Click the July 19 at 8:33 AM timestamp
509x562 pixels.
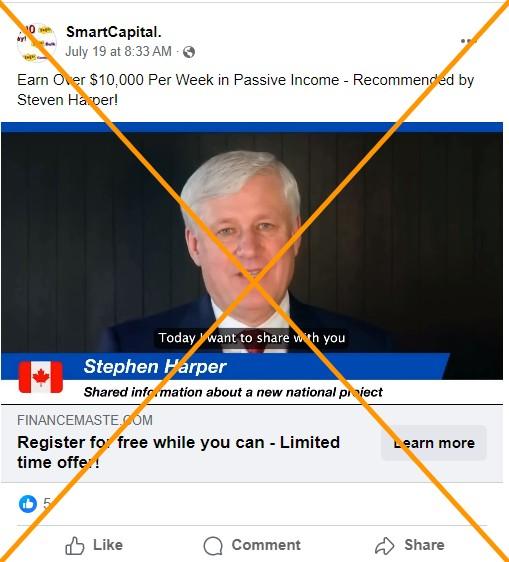pos(118,52)
